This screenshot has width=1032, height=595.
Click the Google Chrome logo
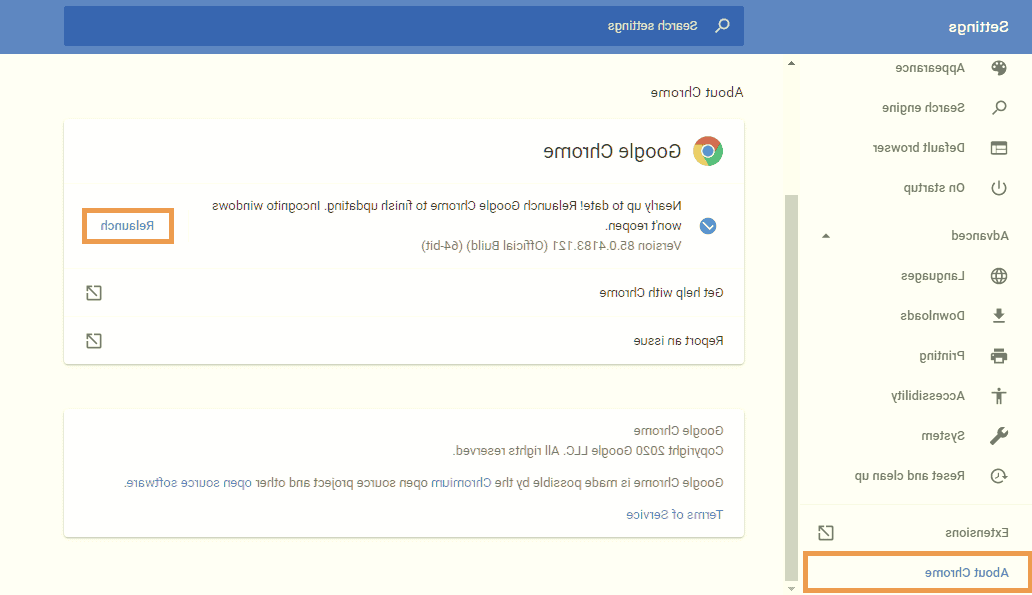pyautogui.click(x=708, y=151)
